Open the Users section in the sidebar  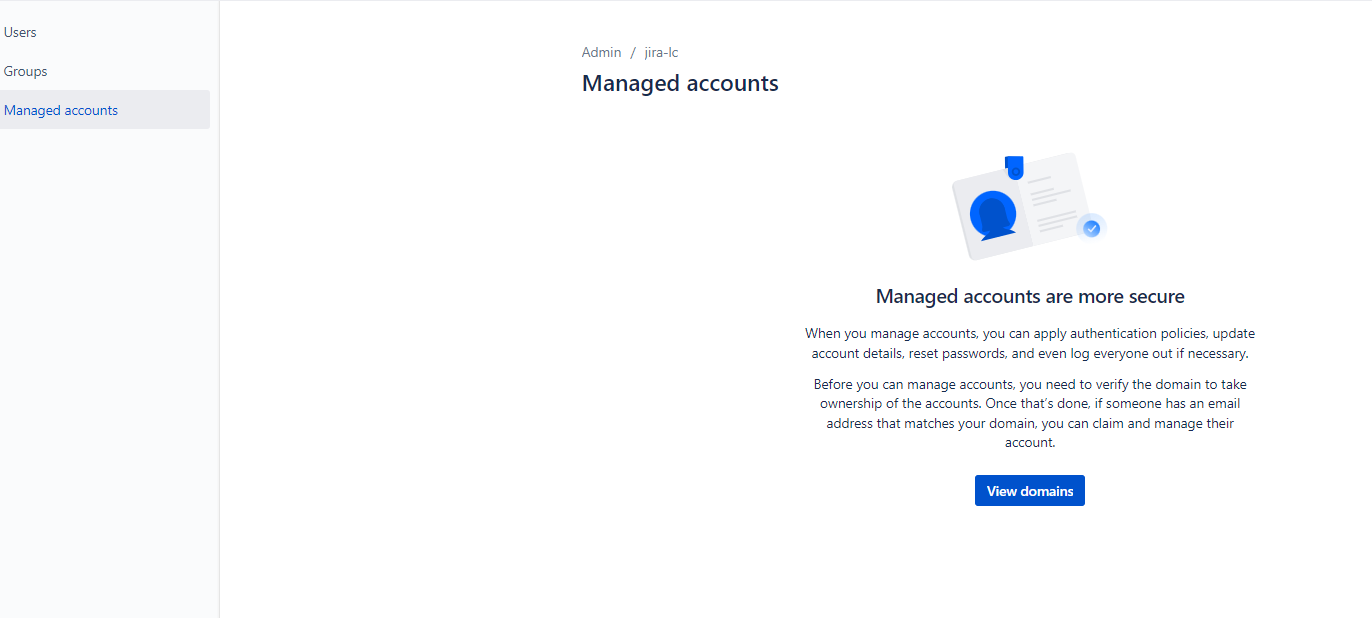(x=20, y=32)
